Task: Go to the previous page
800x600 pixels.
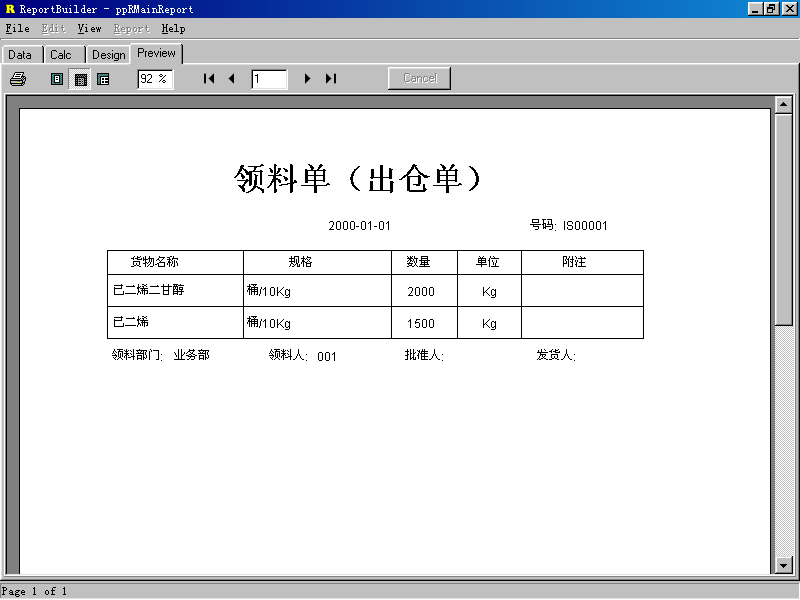Action: click(x=231, y=79)
